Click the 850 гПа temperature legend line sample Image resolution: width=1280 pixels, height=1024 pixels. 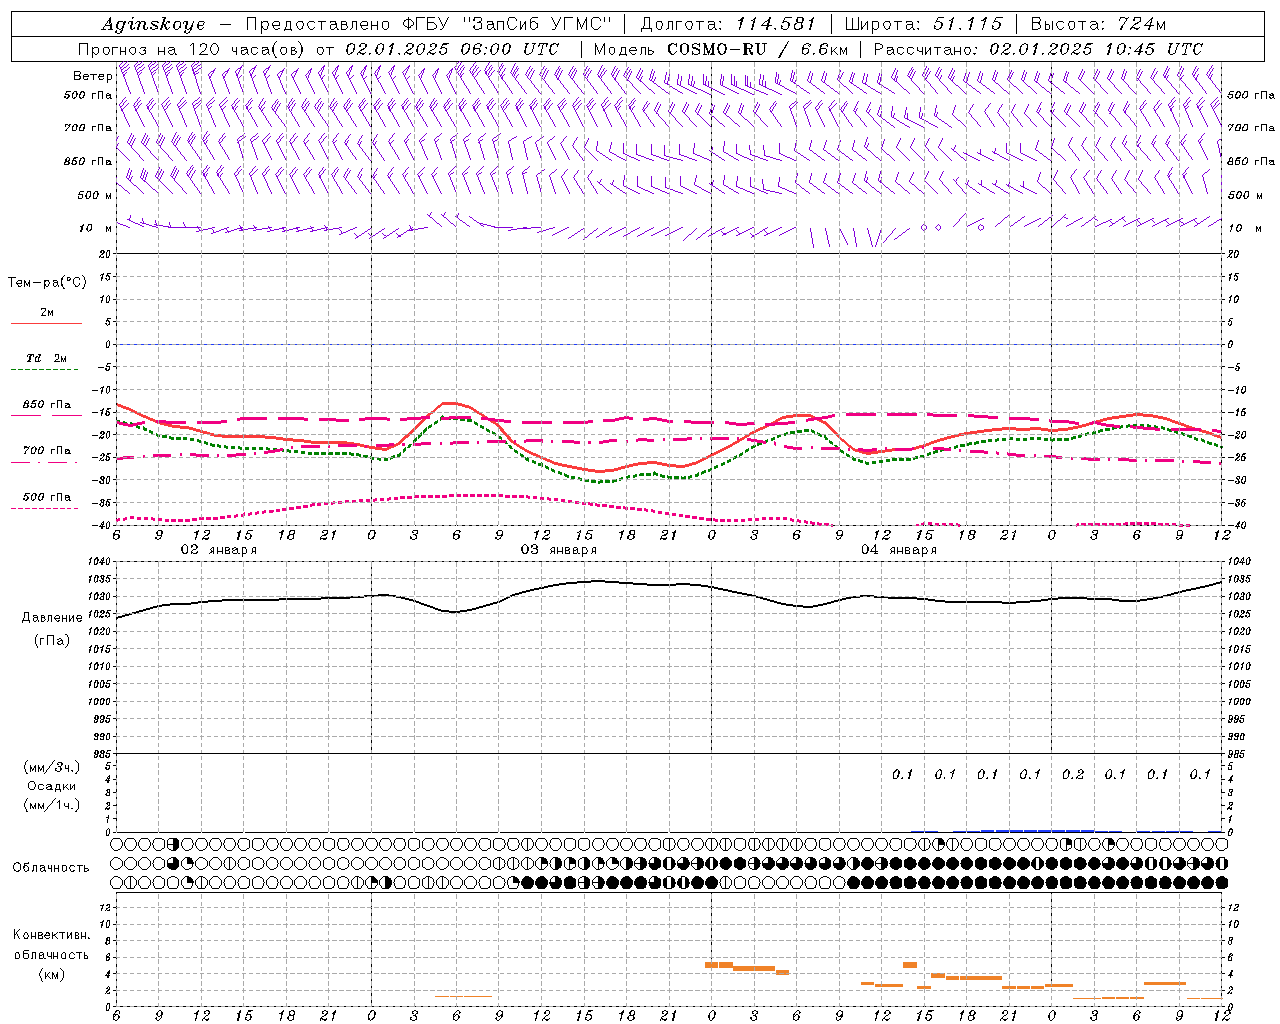coord(46,415)
